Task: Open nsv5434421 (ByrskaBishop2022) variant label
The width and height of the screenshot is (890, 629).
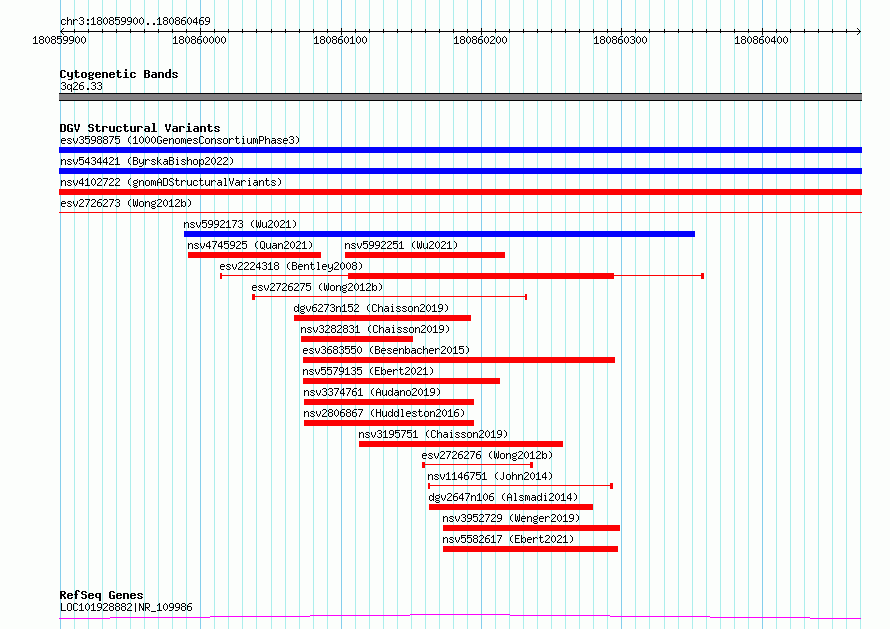Action: tap(147, 161)
